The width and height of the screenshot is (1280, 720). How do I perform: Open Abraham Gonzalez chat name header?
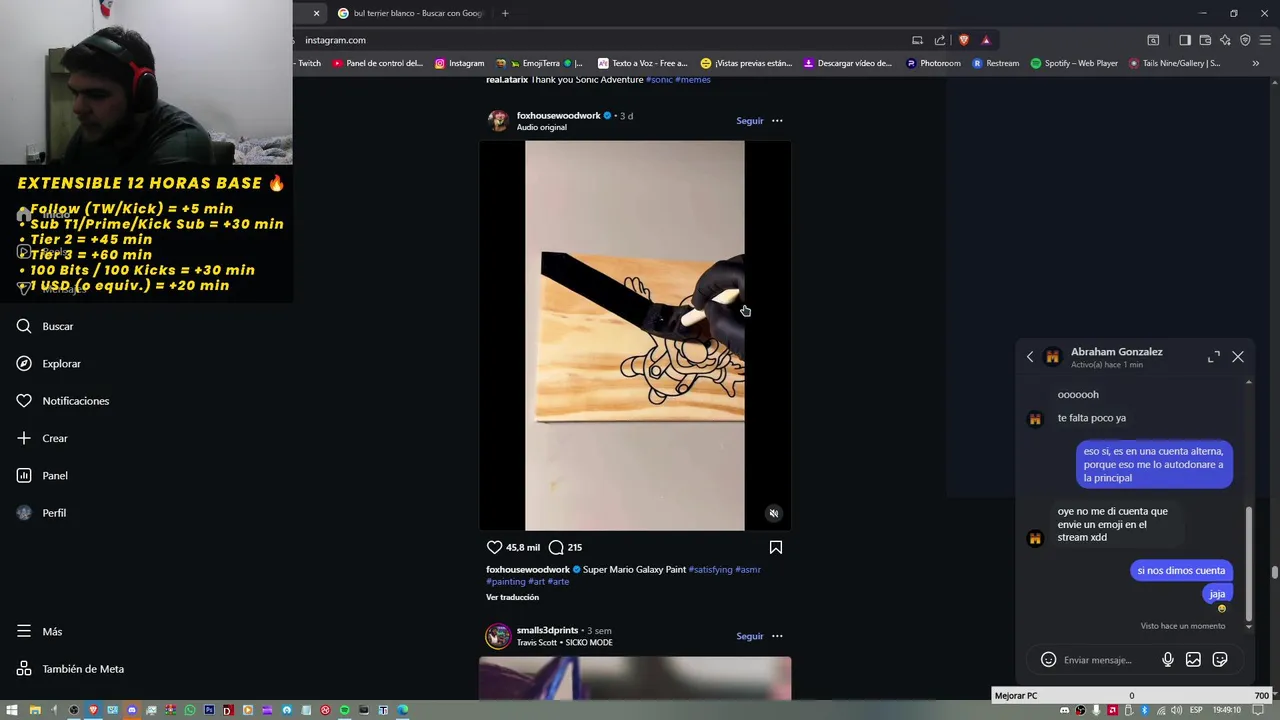(1116, 352)
